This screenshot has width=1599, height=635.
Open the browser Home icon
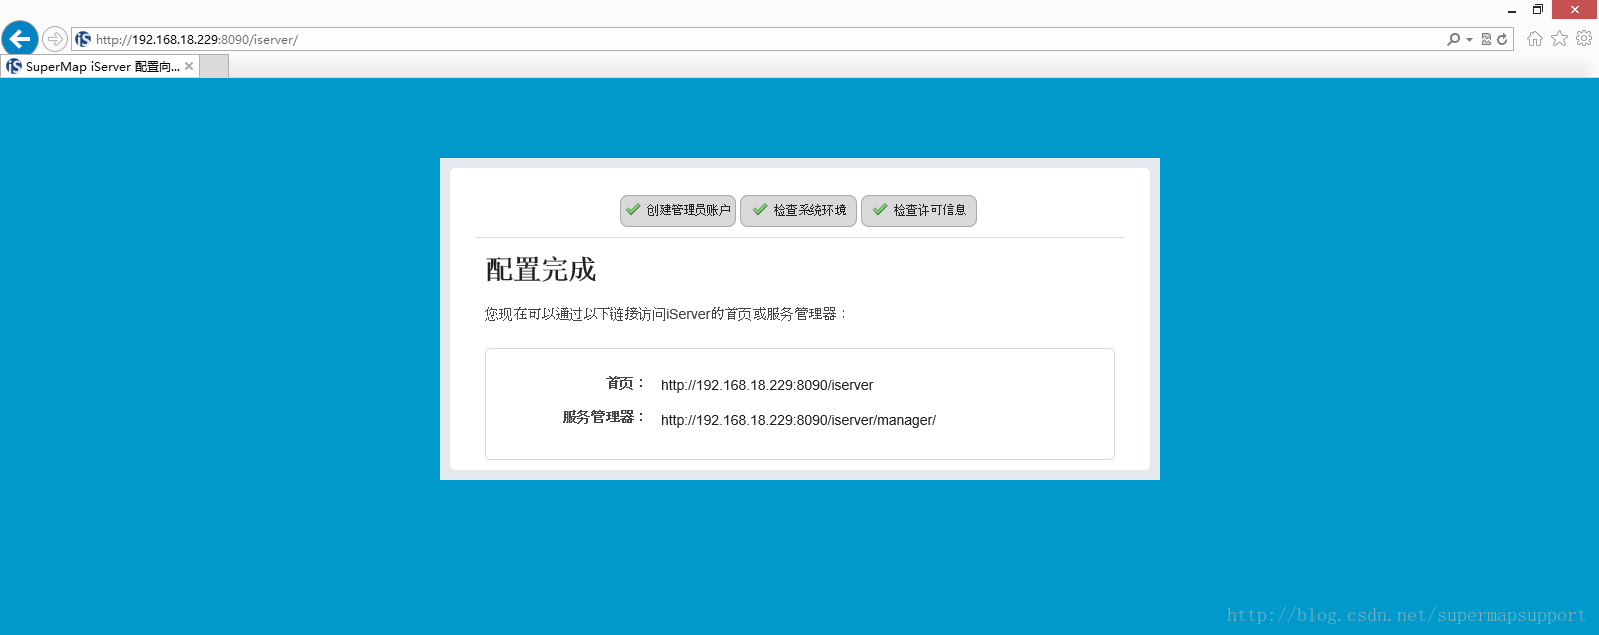(x=1535, y=38)
